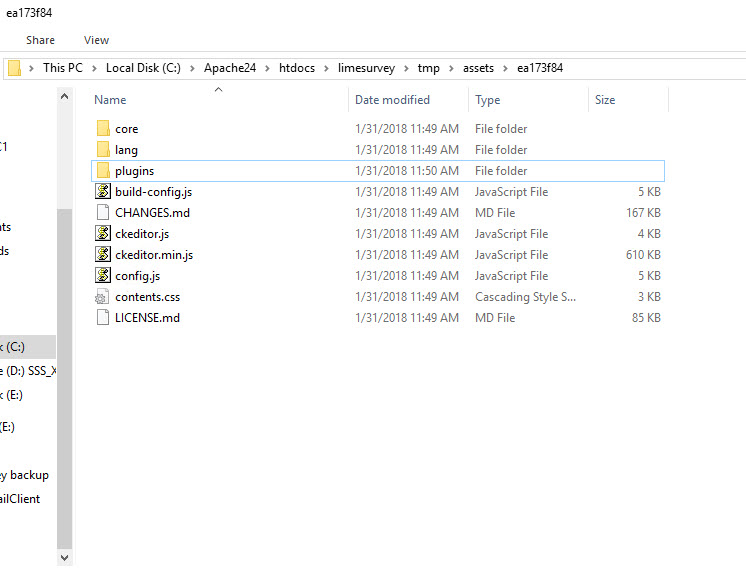Select the ckeditor.js script icon
The height and width of the screenshot is (587, 746).
tap(102, 234)
